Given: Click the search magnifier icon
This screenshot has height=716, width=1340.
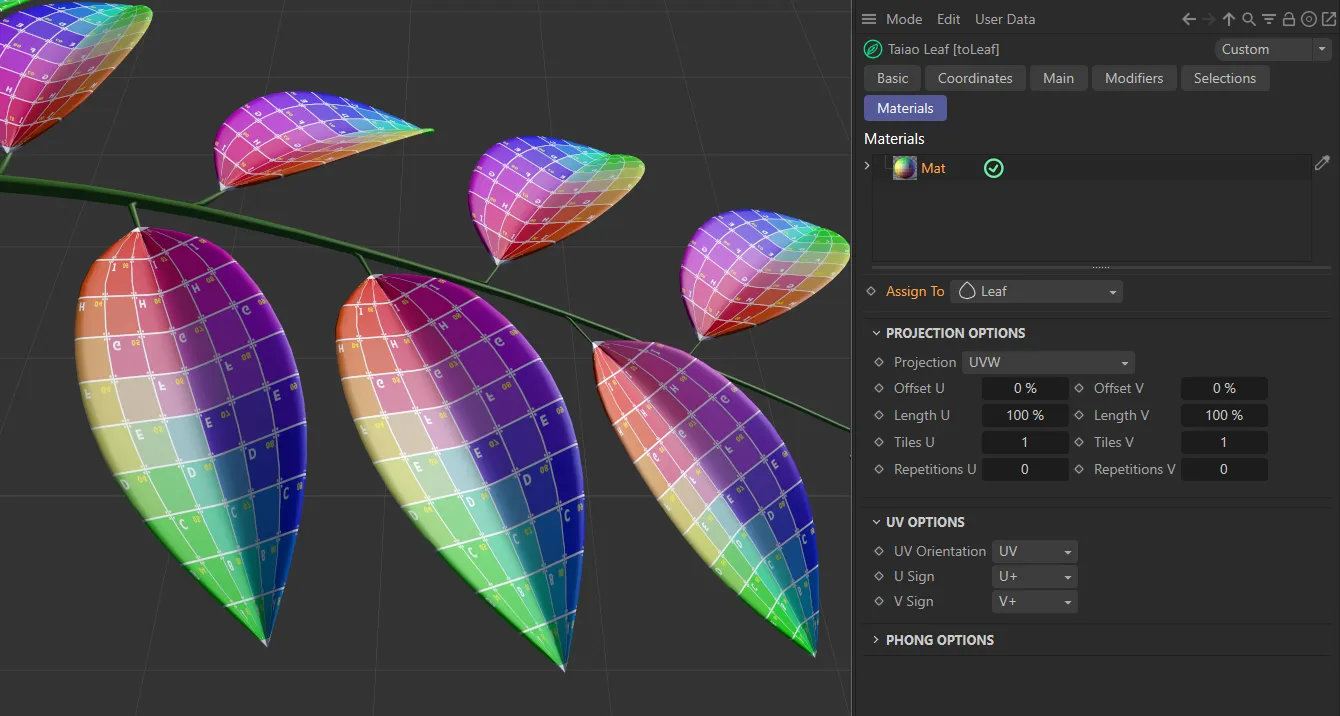Looking at the screenshot, I should 1247,18.
